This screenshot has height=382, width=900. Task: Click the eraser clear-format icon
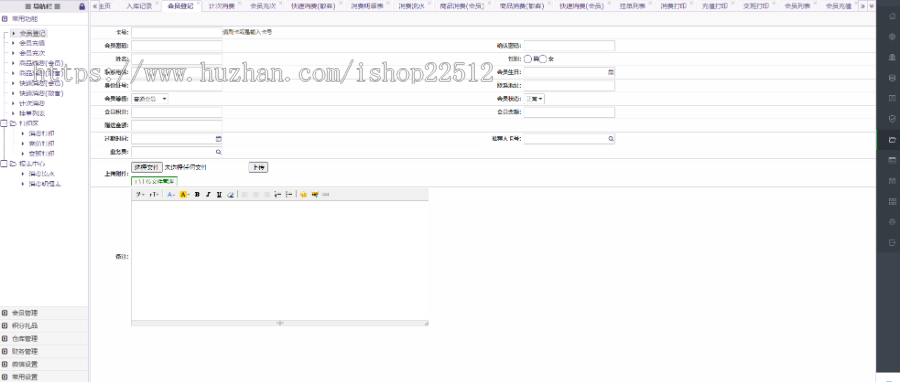coord(230,194)
